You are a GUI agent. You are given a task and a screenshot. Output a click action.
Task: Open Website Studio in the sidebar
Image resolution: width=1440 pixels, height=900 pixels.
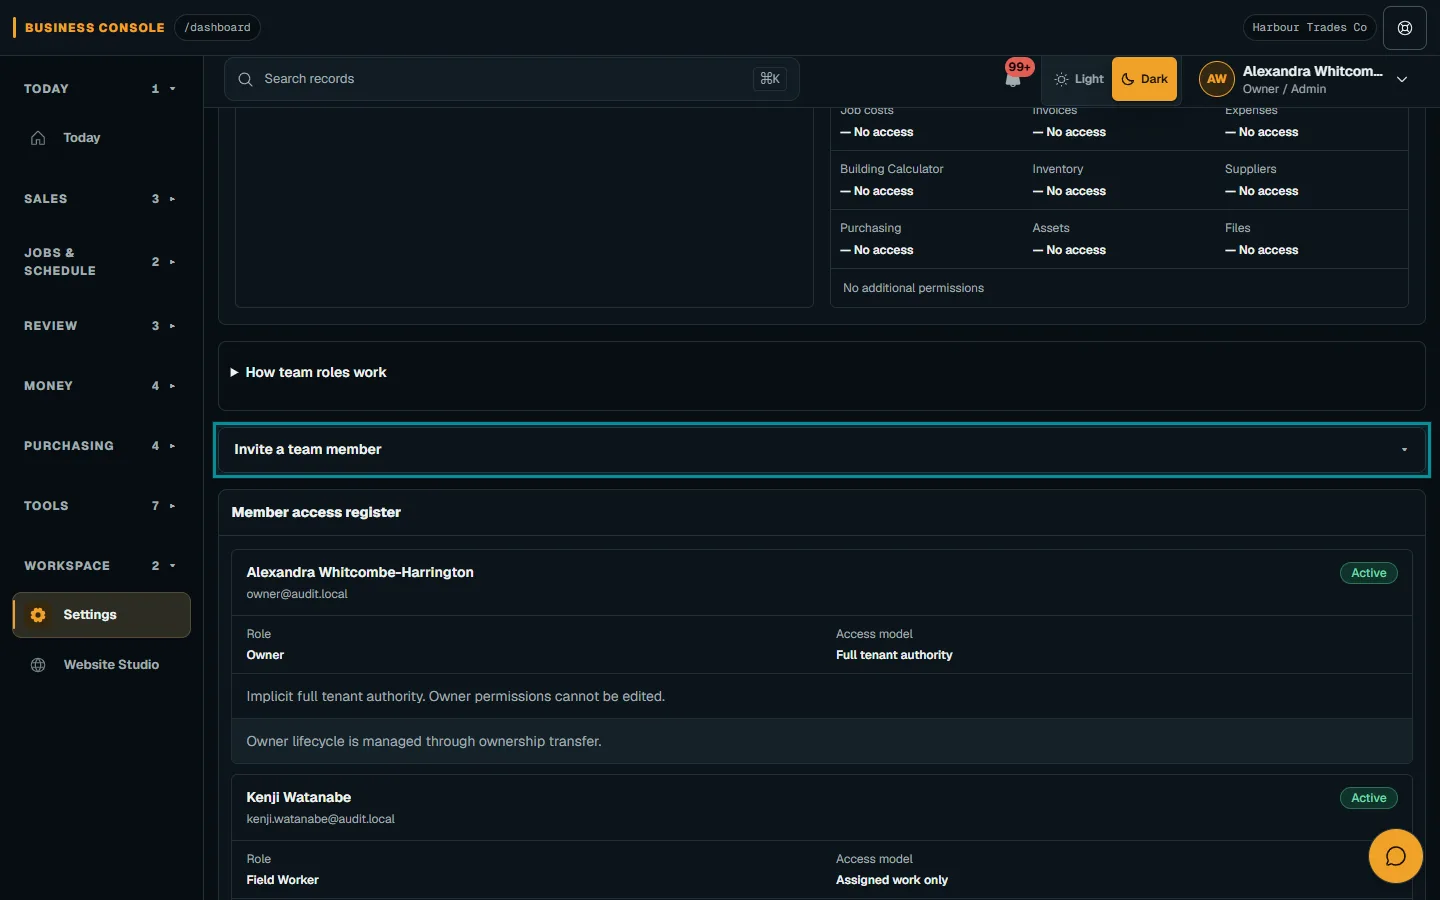(x=101, y=665)
